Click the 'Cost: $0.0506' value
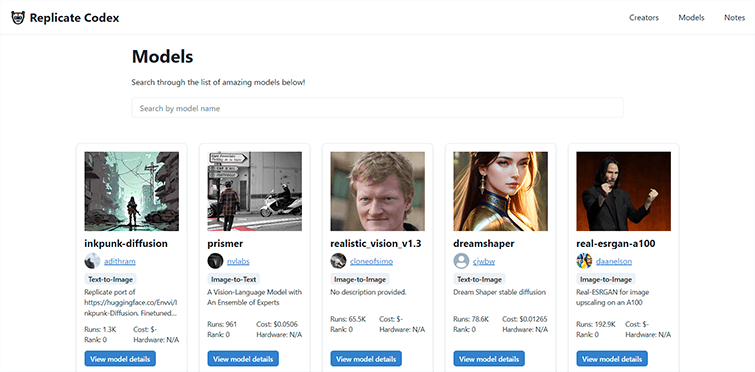The width and height of the screenshot is (755, 372). point(276,324)
